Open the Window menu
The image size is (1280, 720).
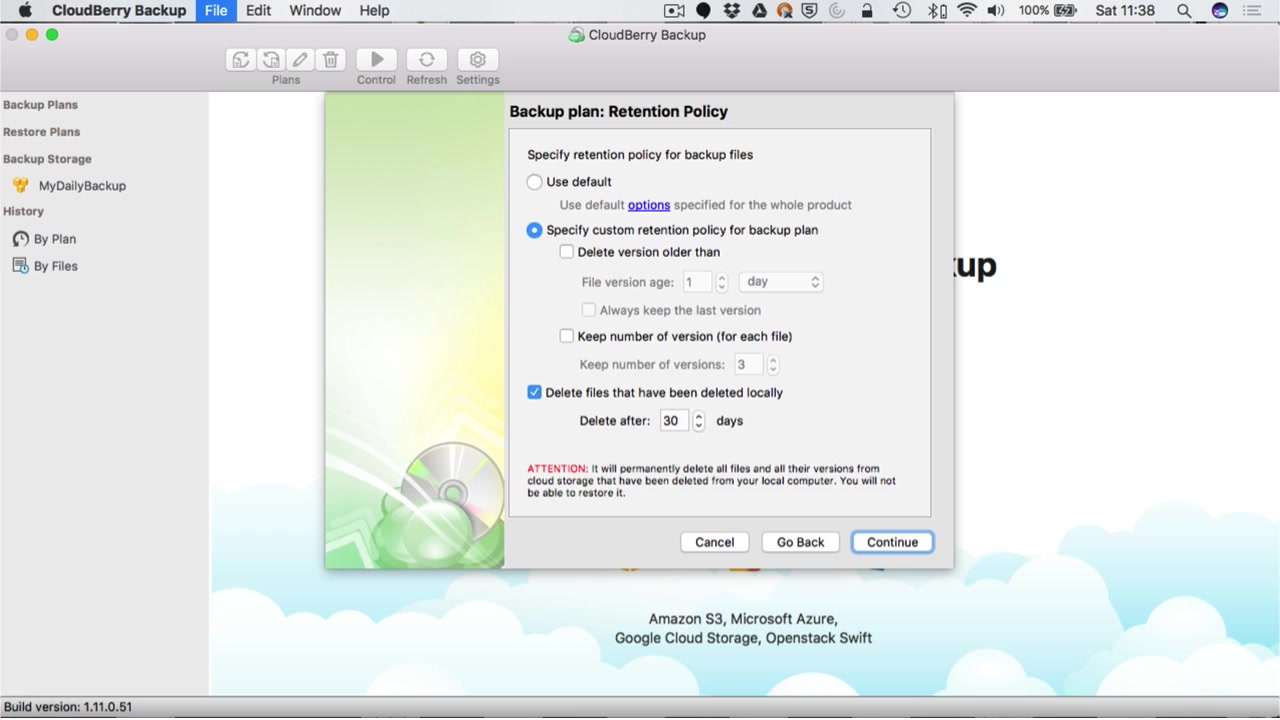315,11
